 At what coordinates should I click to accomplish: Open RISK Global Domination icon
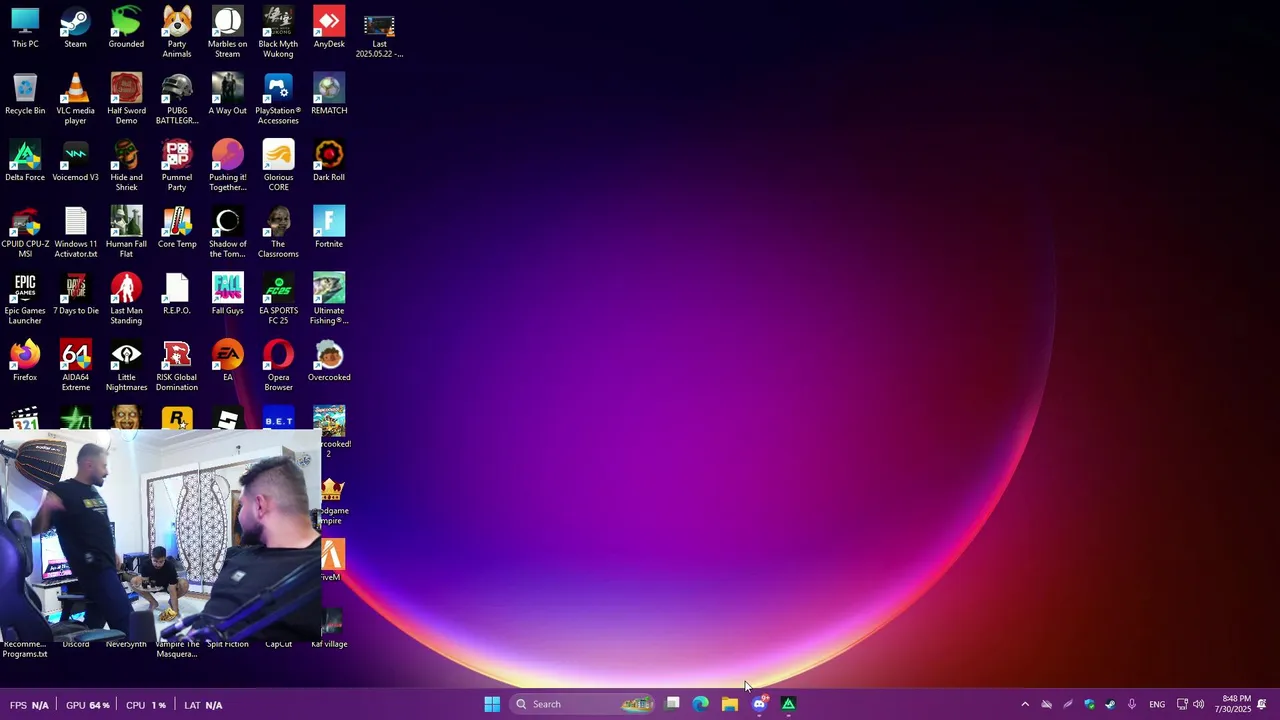(x=177, y=367)
